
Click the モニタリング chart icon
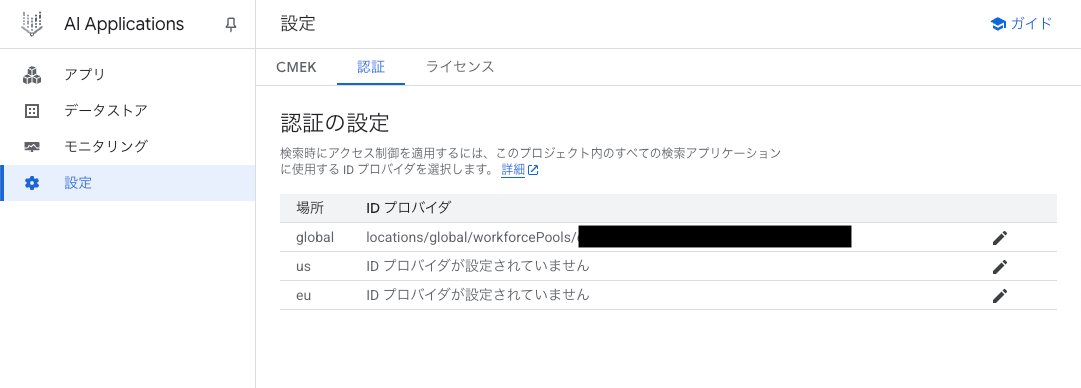(x=32, y=147)
